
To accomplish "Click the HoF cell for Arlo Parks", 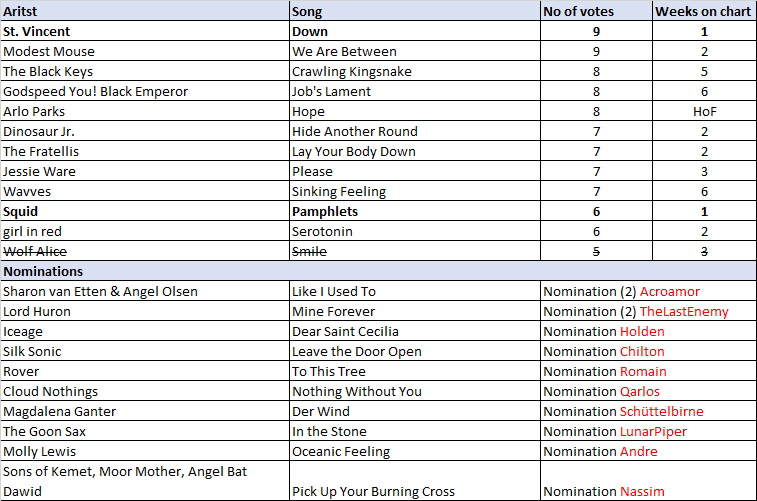I will pyautogui.click(x=704, y=111).
